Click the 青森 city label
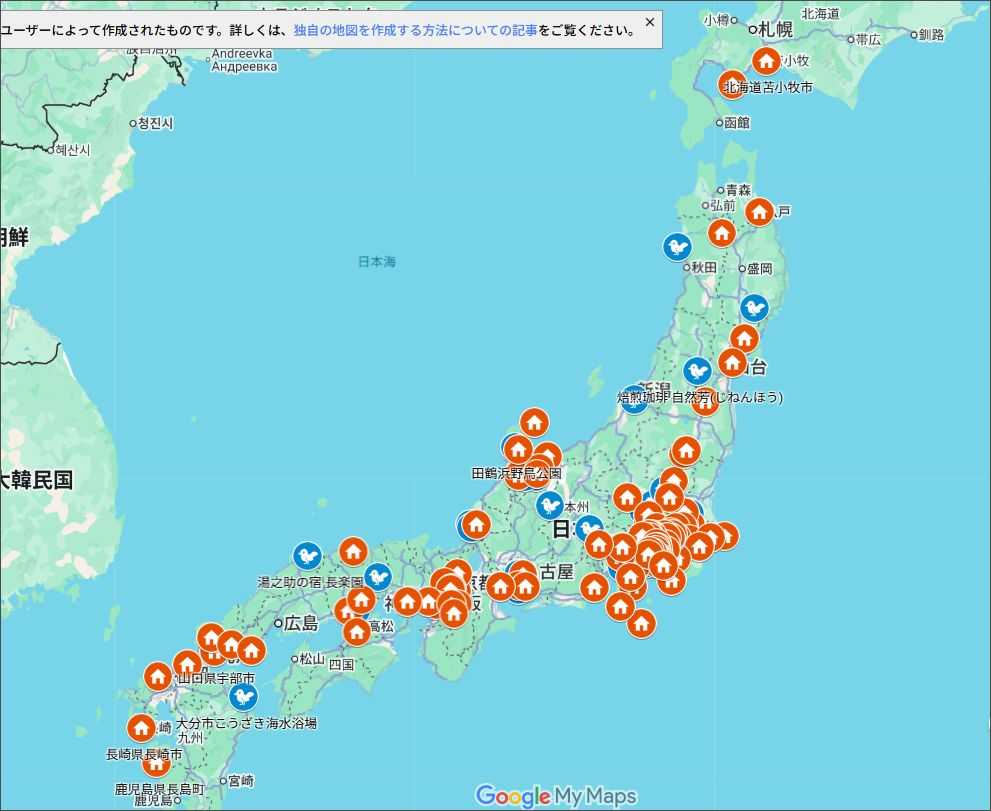The image size is (991, 811). [x=738, y=190]
